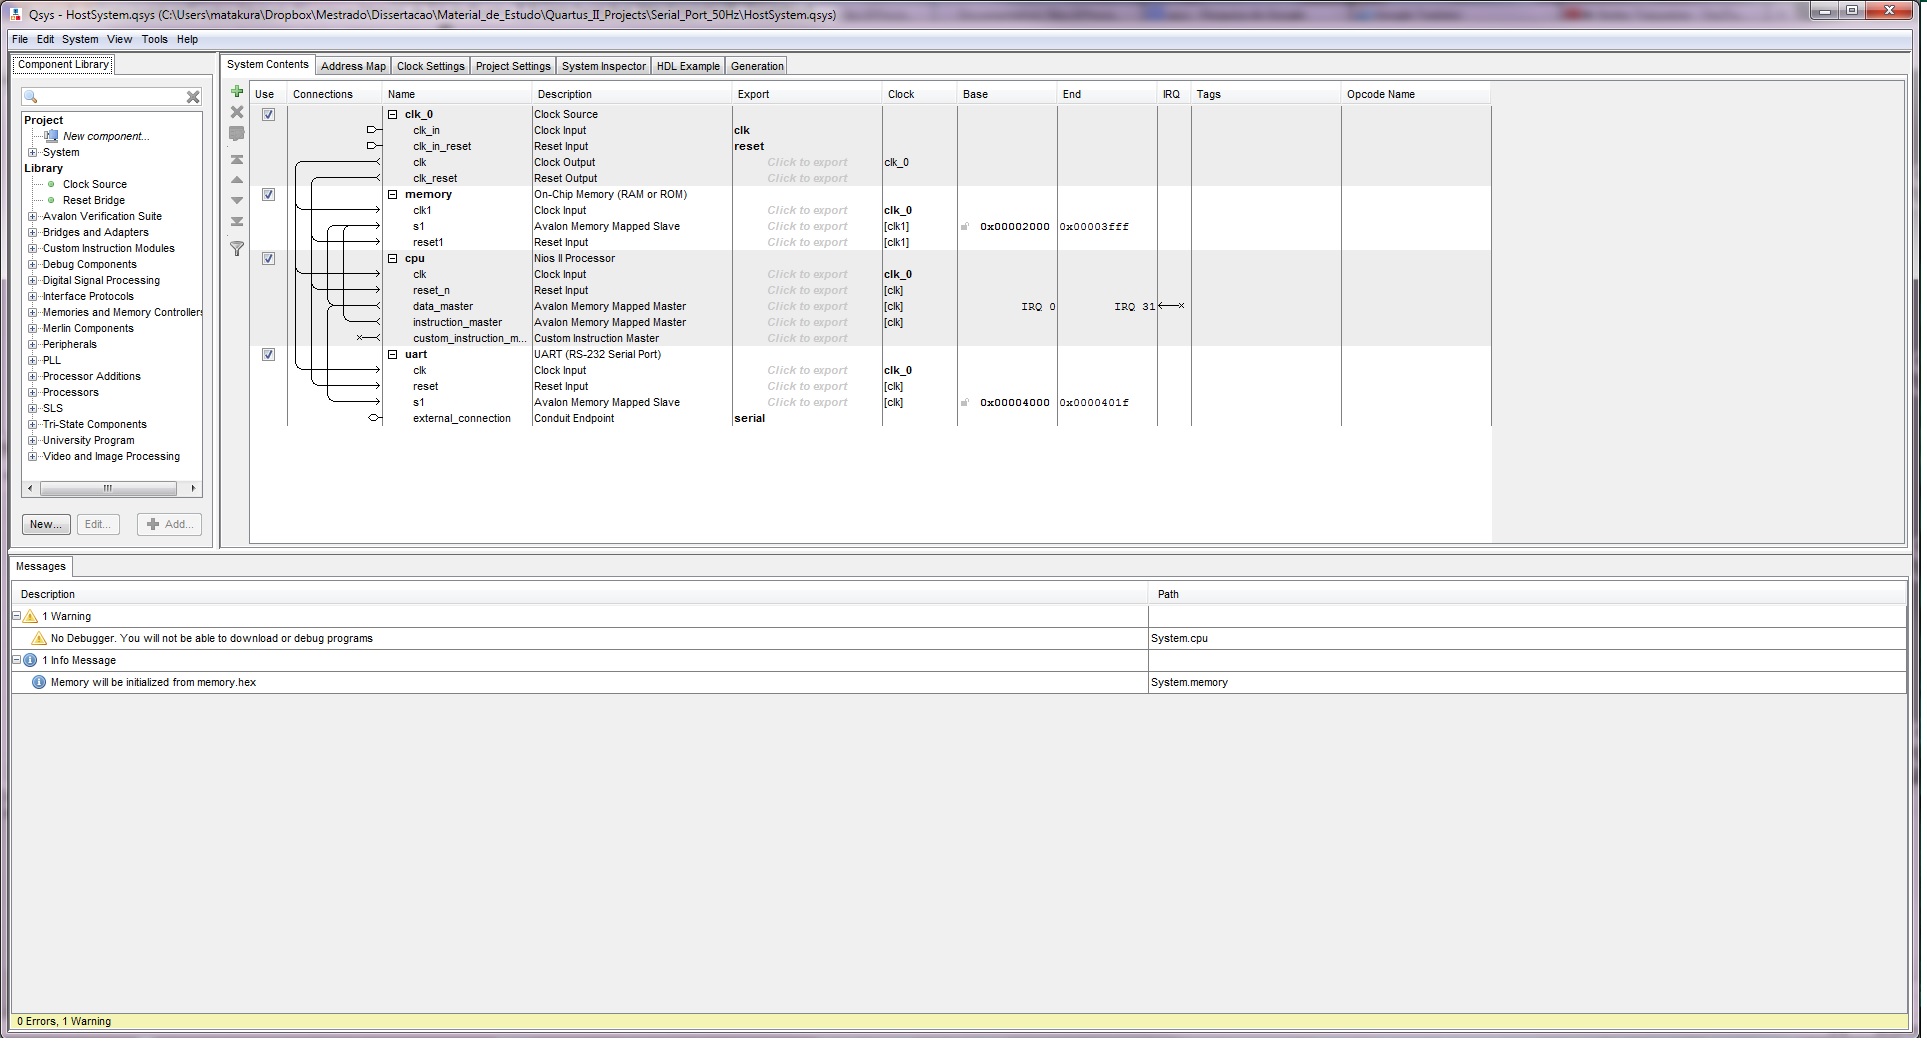This screenshot has height=1046, width=1927.
Task: Click the lock icon beside base 0x00004000
Action: [x=965, y=403]
